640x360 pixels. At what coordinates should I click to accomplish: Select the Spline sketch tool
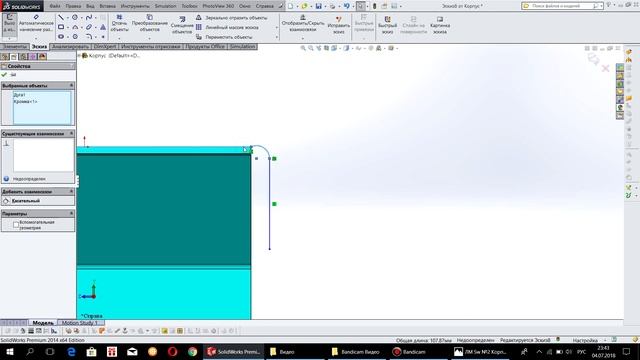[89, 18]
